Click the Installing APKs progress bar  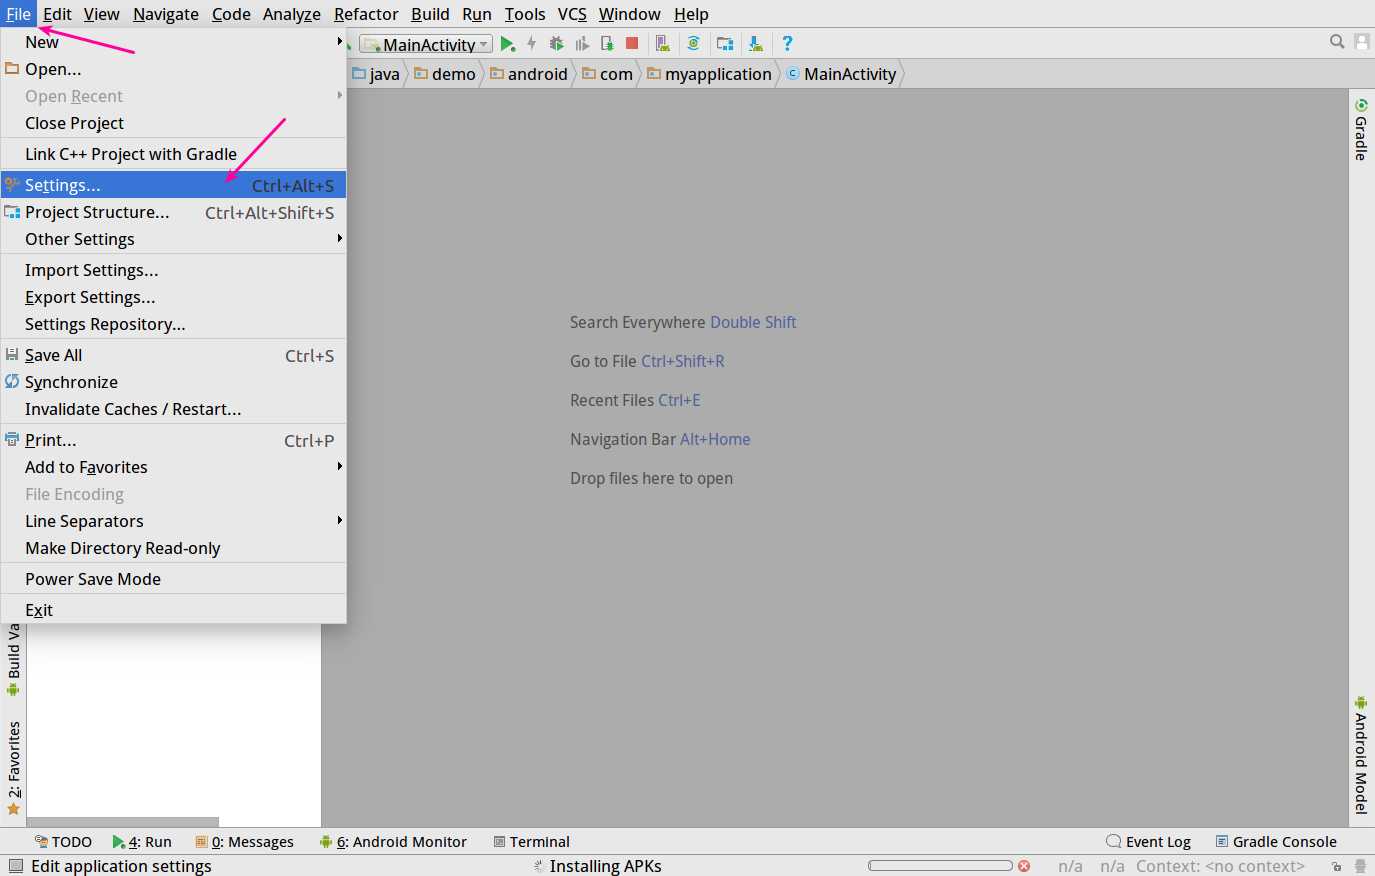(x=941, y=866)
